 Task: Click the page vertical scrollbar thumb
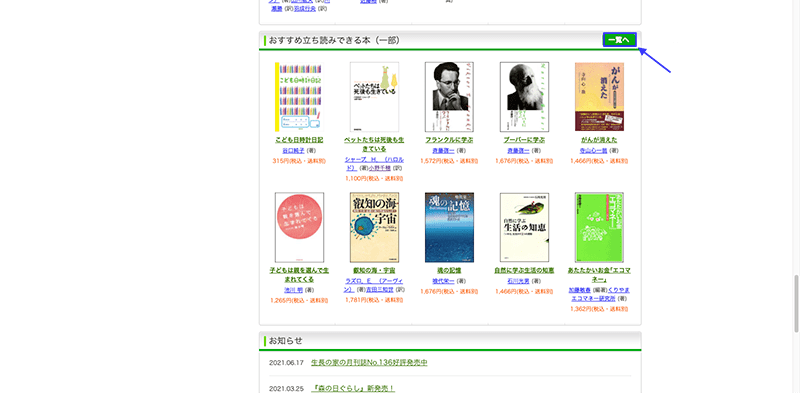[796, 304]
